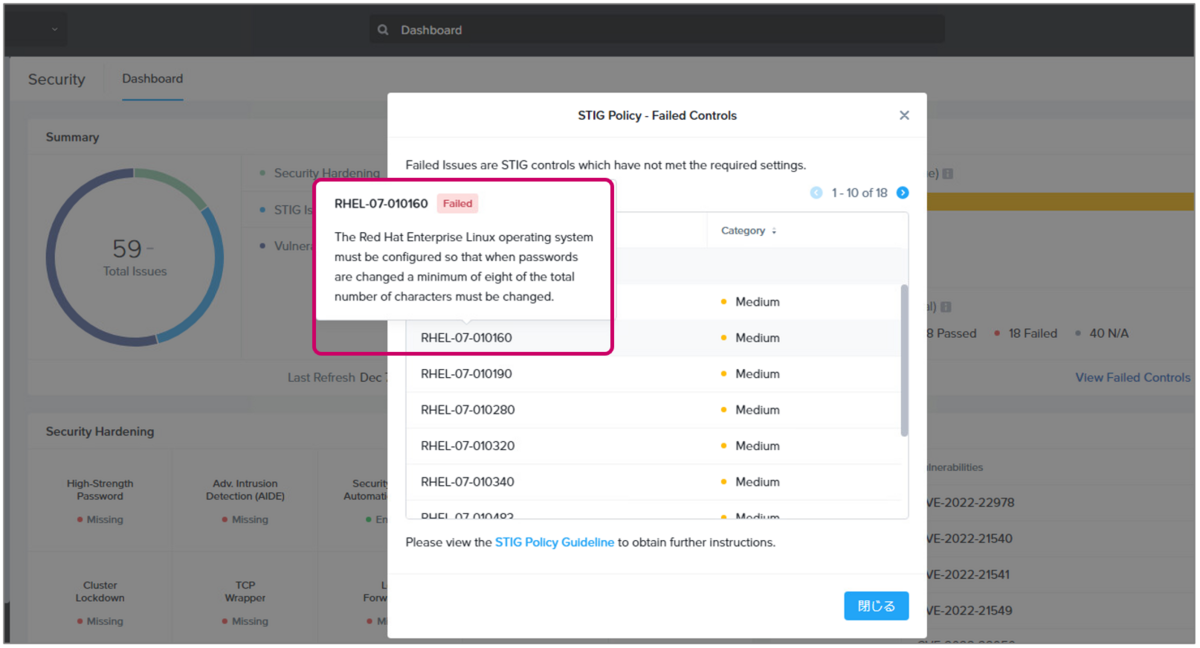
Task: Select row RHEL-07-010190
Action: coord(654,374)
